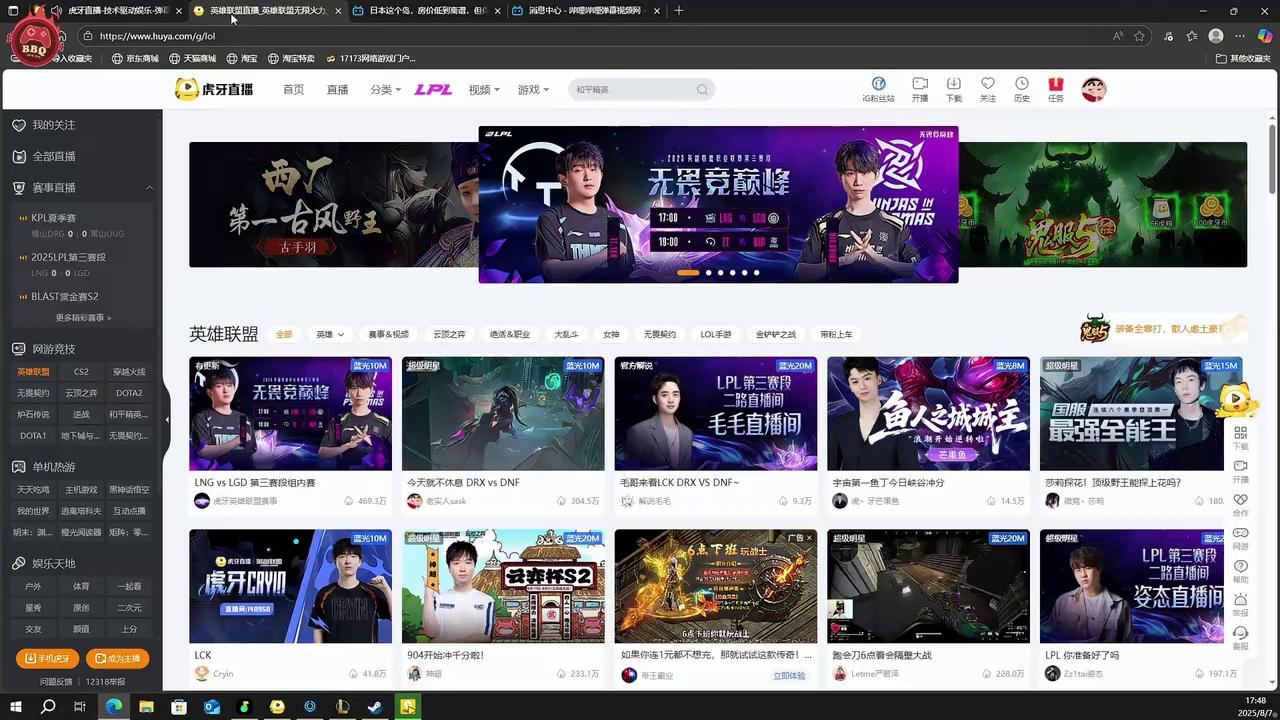This screenshot has width=1280, height=720.
Task: Click the page vertical scrollbar
Action: [x=1273, y=160]
